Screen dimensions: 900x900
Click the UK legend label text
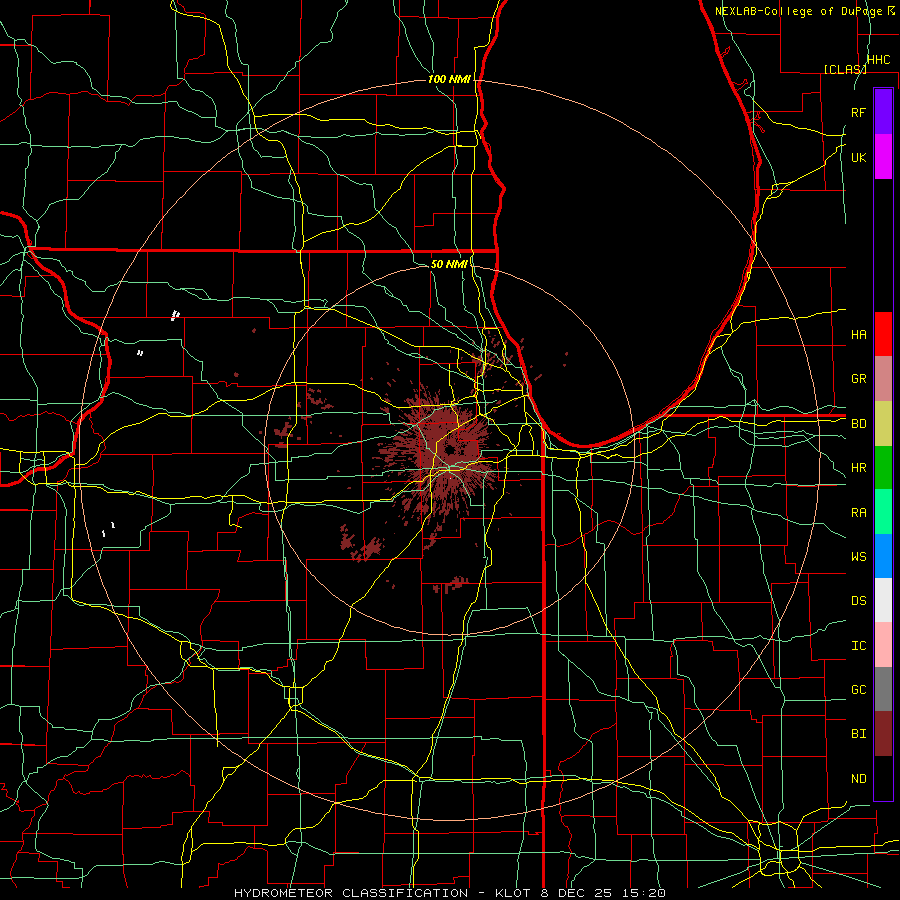(x=858, y=157)
